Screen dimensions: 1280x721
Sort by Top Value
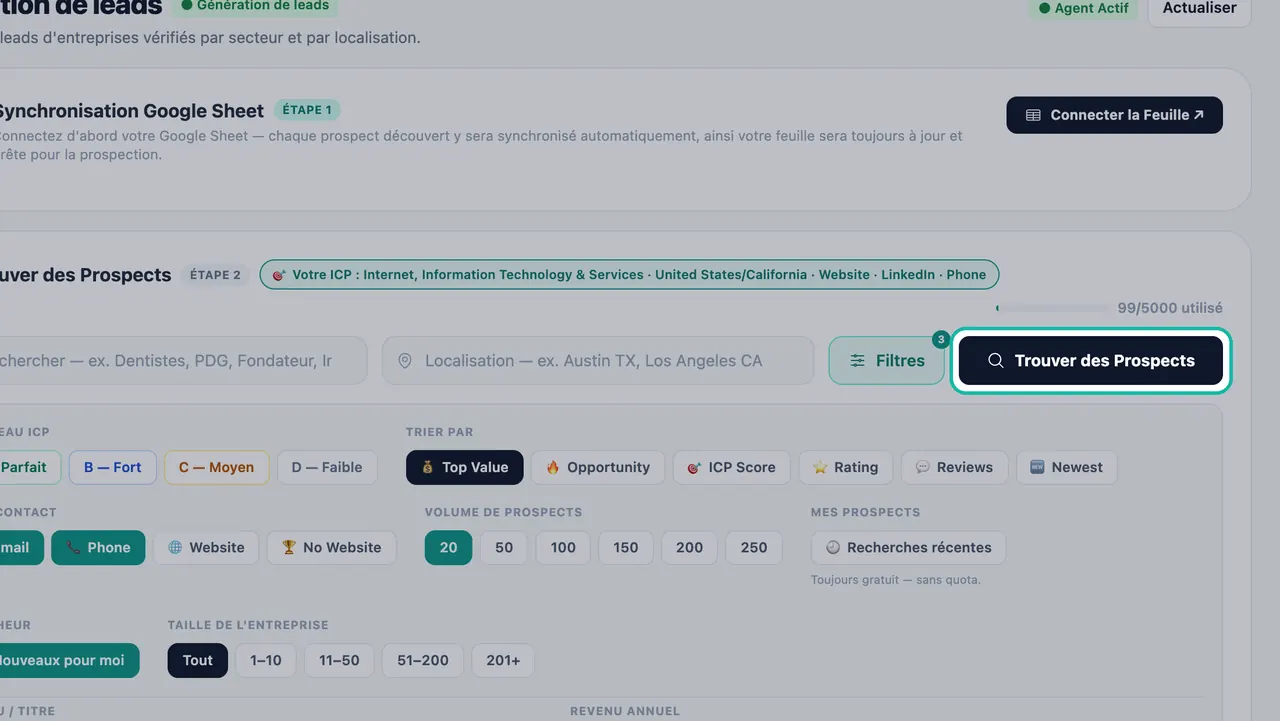coord(464,467)
